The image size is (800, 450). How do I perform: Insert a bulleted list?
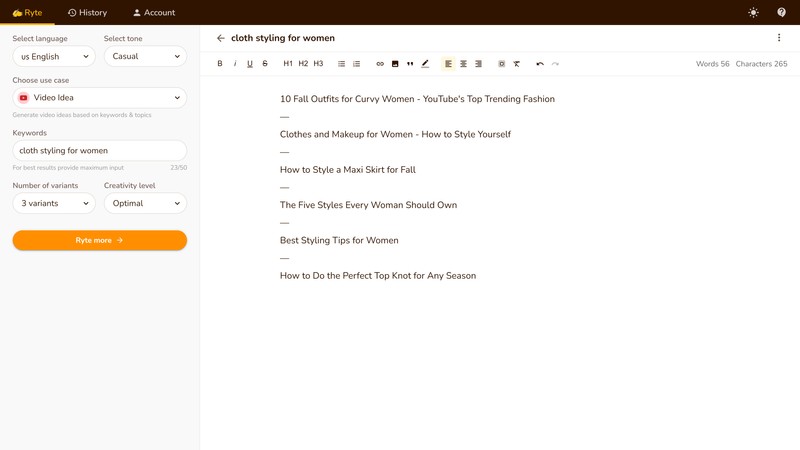pos(341,64)
